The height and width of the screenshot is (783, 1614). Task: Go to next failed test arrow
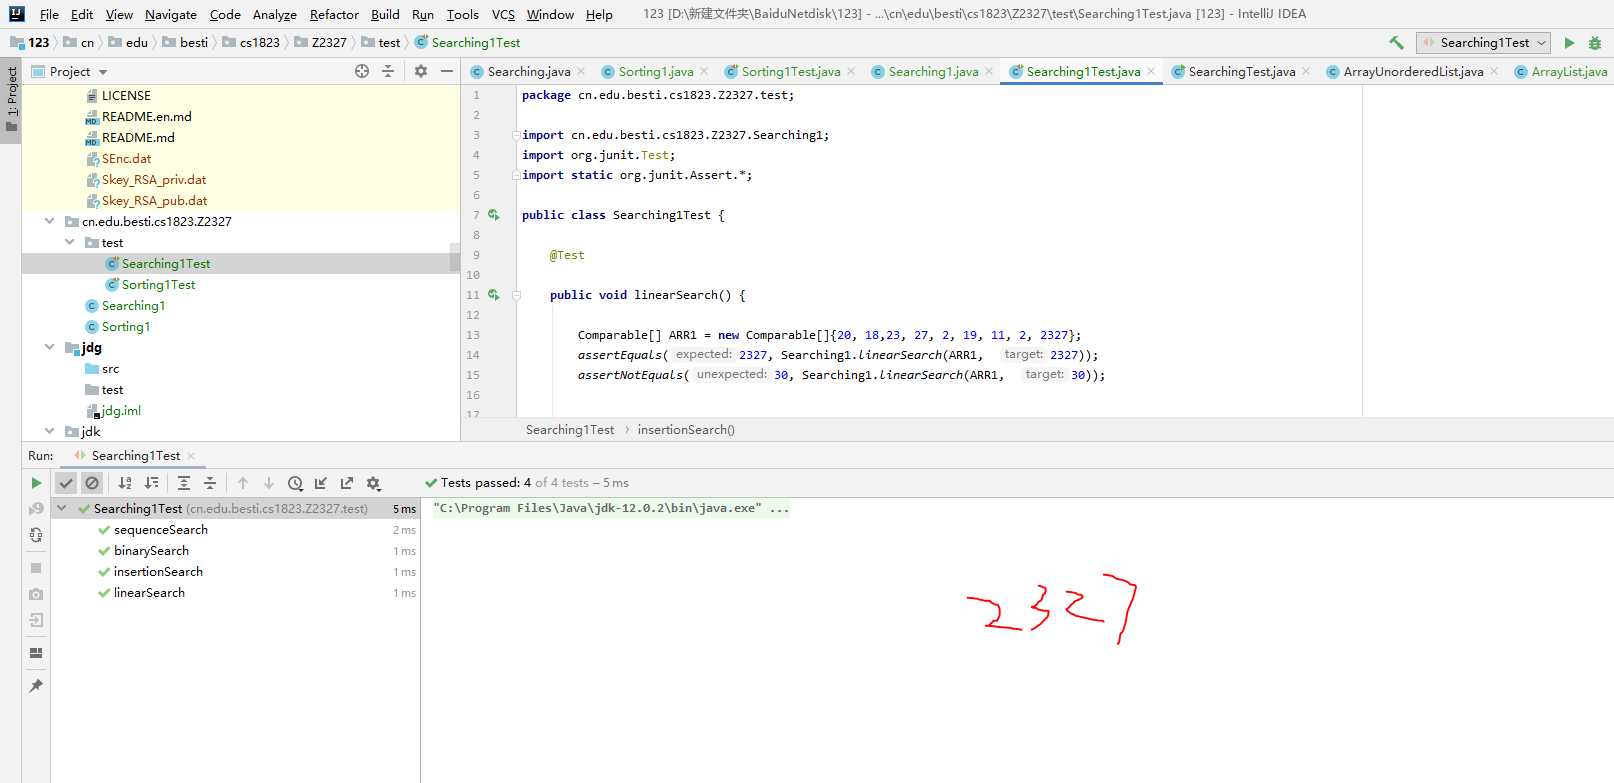click(x=269, y=483)
